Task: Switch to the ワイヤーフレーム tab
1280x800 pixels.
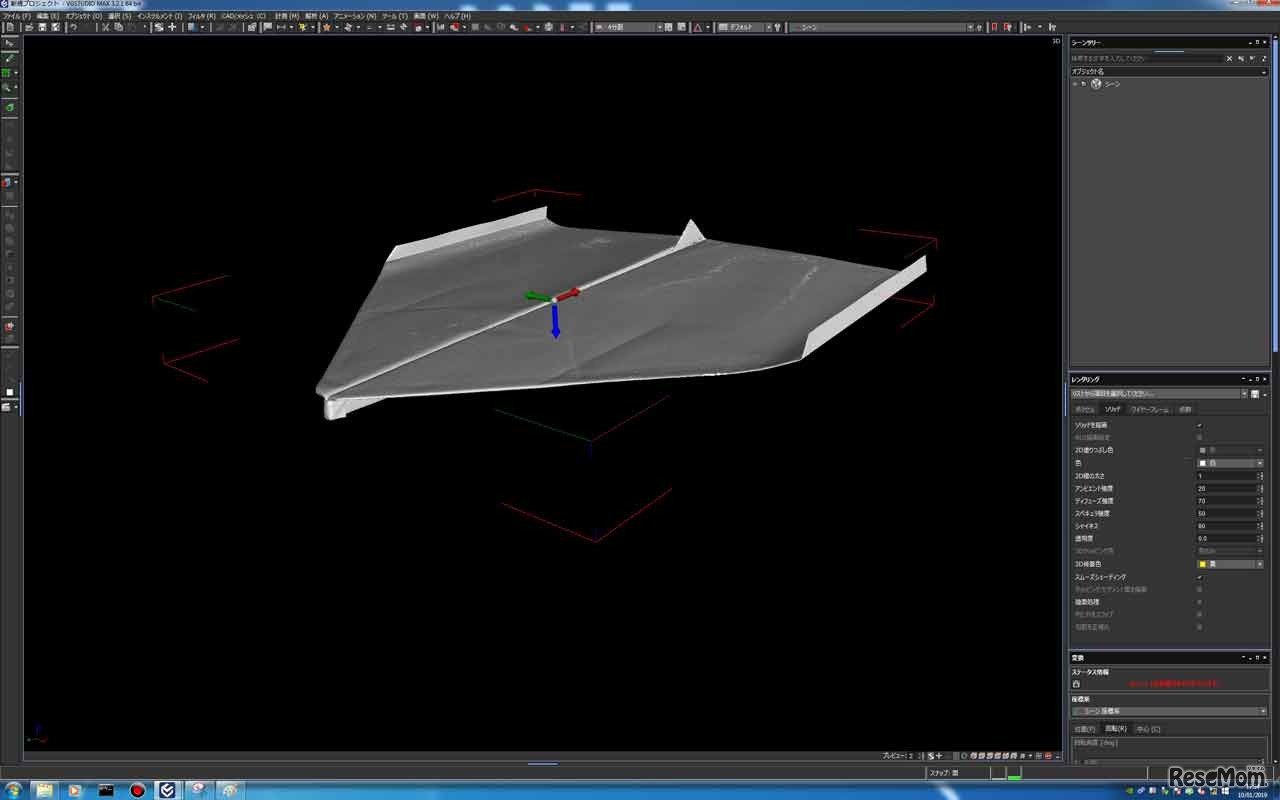Action: pyautogui.click(x=1147, y=410)
